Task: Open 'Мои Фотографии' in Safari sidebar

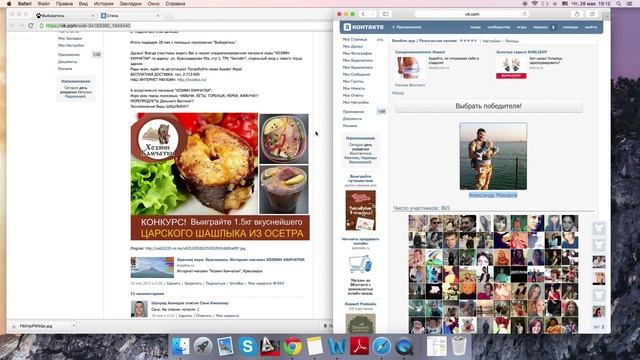Action: [357, 53]
